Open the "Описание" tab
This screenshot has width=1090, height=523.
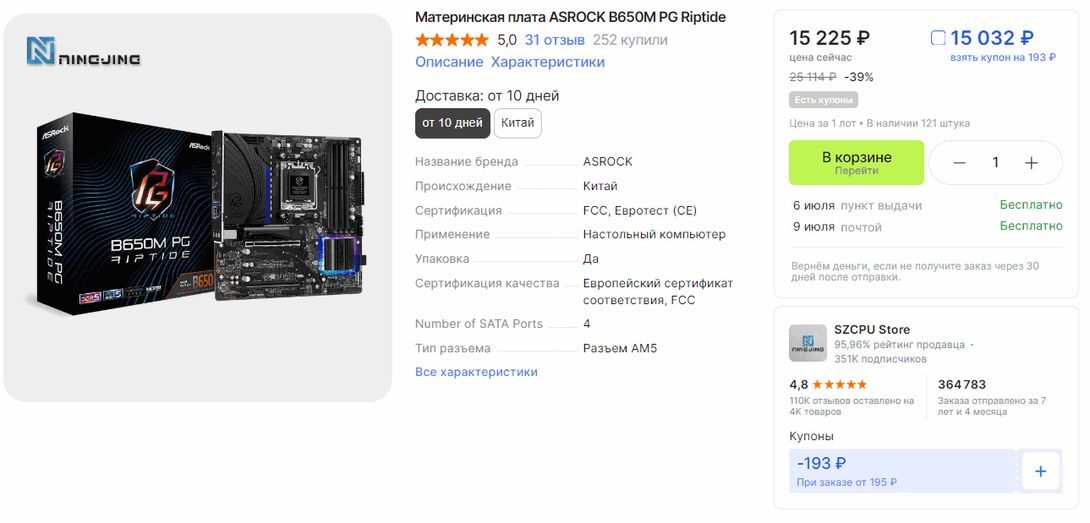pos(449,62)
